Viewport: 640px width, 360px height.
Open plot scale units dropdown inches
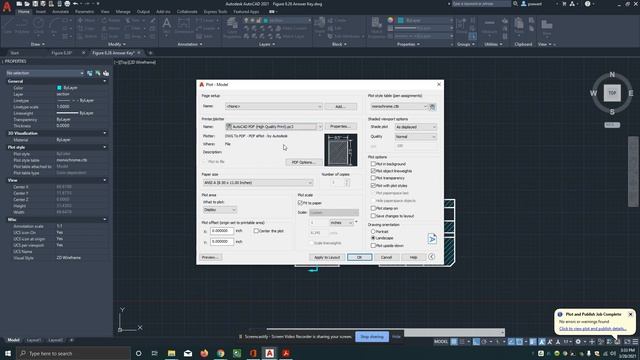tap(342, 223)
